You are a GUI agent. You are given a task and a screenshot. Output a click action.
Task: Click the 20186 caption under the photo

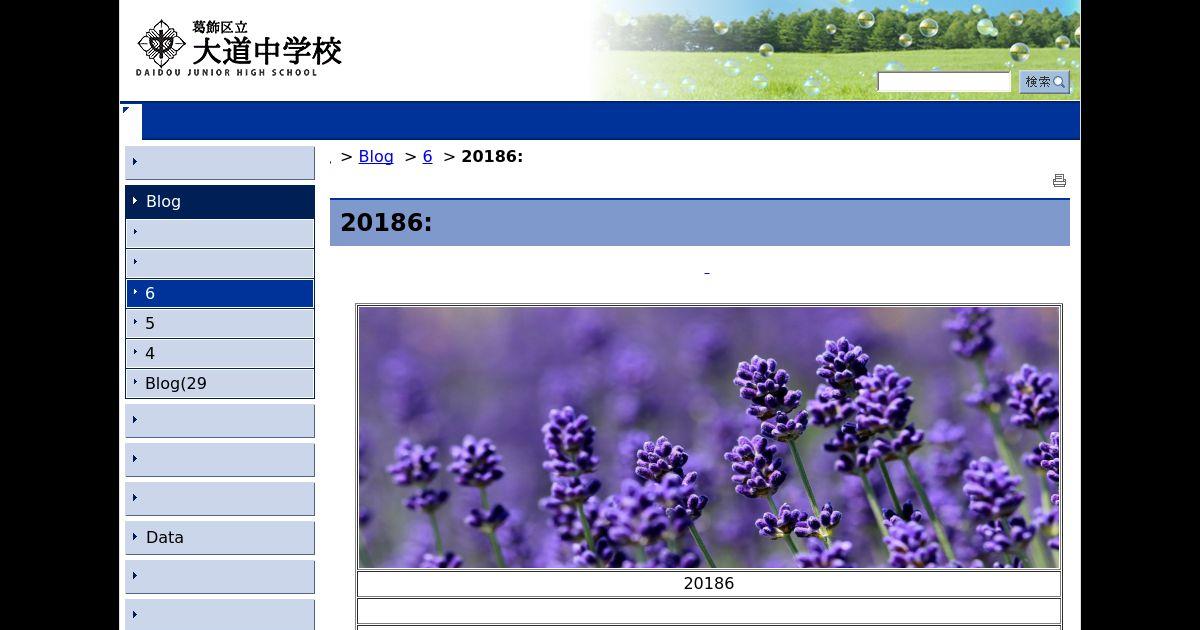pyautogui.click(x=709, y=584)
